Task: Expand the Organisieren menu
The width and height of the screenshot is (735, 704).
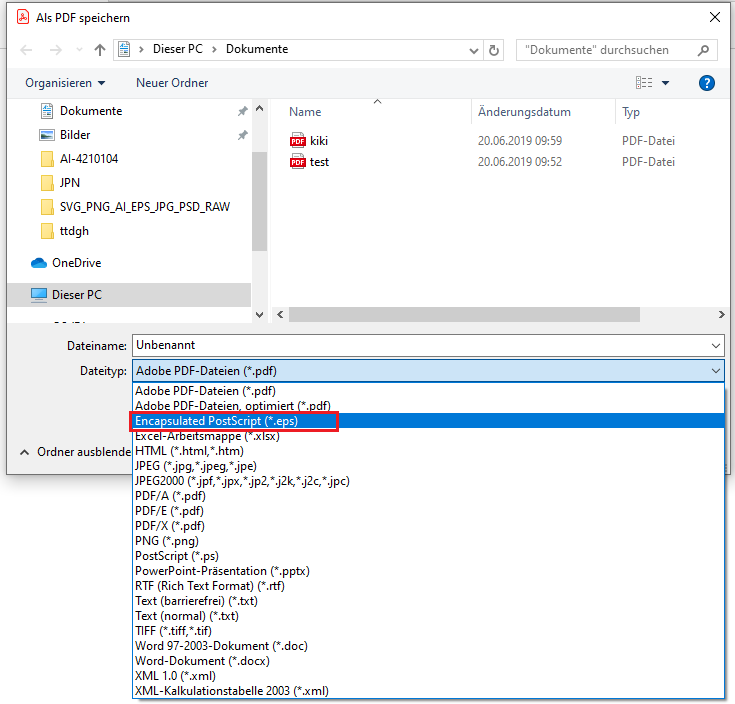Action: (65, 83)
